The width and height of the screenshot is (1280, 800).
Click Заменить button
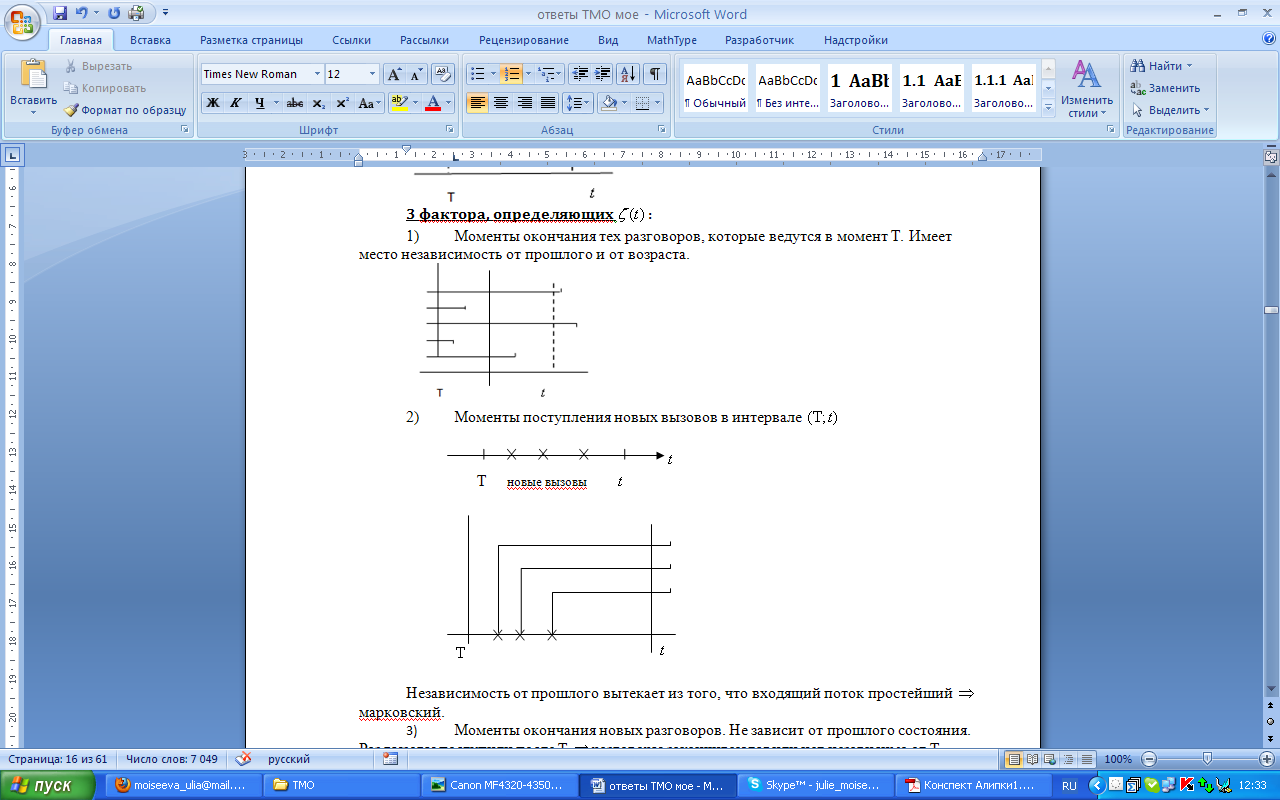pyautogui.click(x=1166, y=88)
